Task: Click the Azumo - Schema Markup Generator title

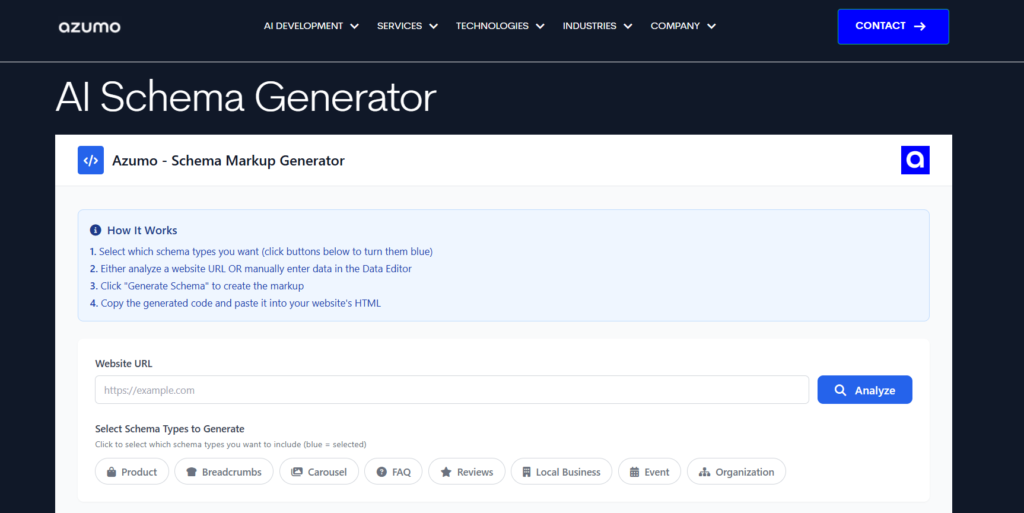Action: point(228,161)
